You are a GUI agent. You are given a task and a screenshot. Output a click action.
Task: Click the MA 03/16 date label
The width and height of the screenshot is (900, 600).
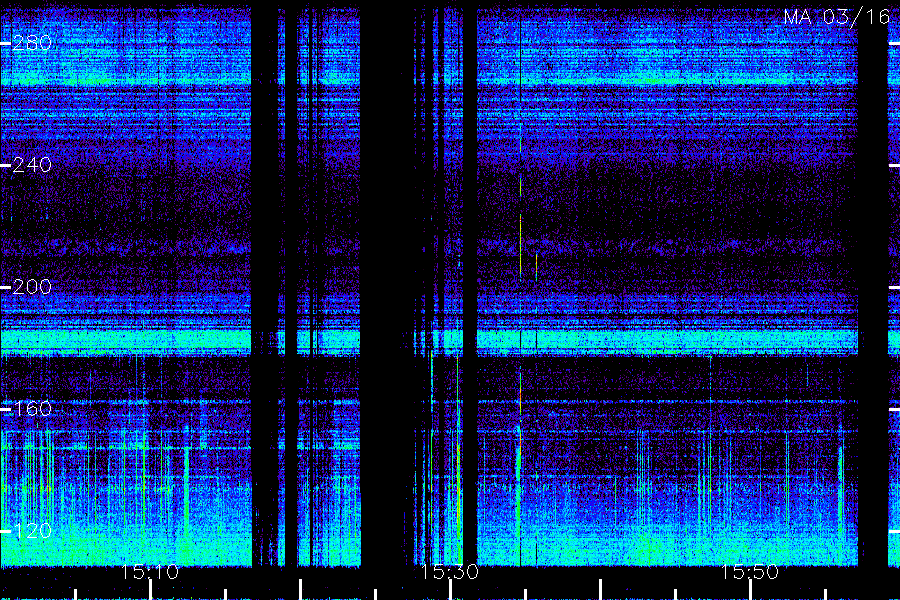point(837,17)
